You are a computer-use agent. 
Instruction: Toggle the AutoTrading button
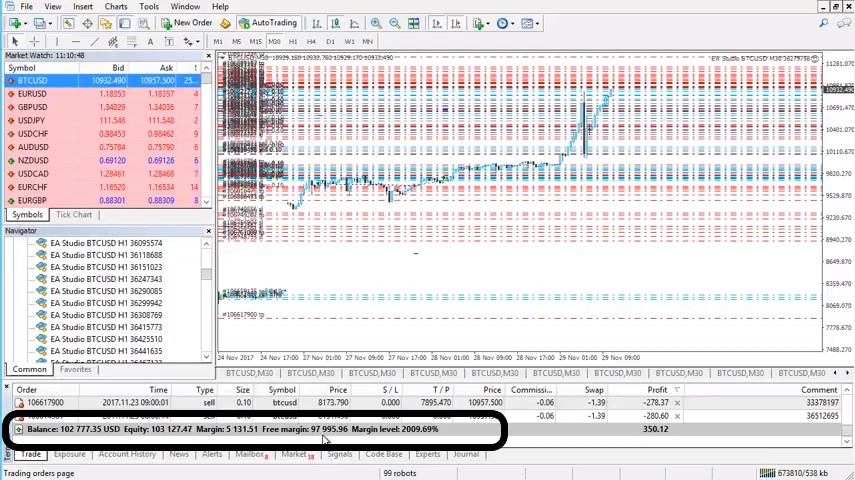pyautogui.click(x=267, y=23)
